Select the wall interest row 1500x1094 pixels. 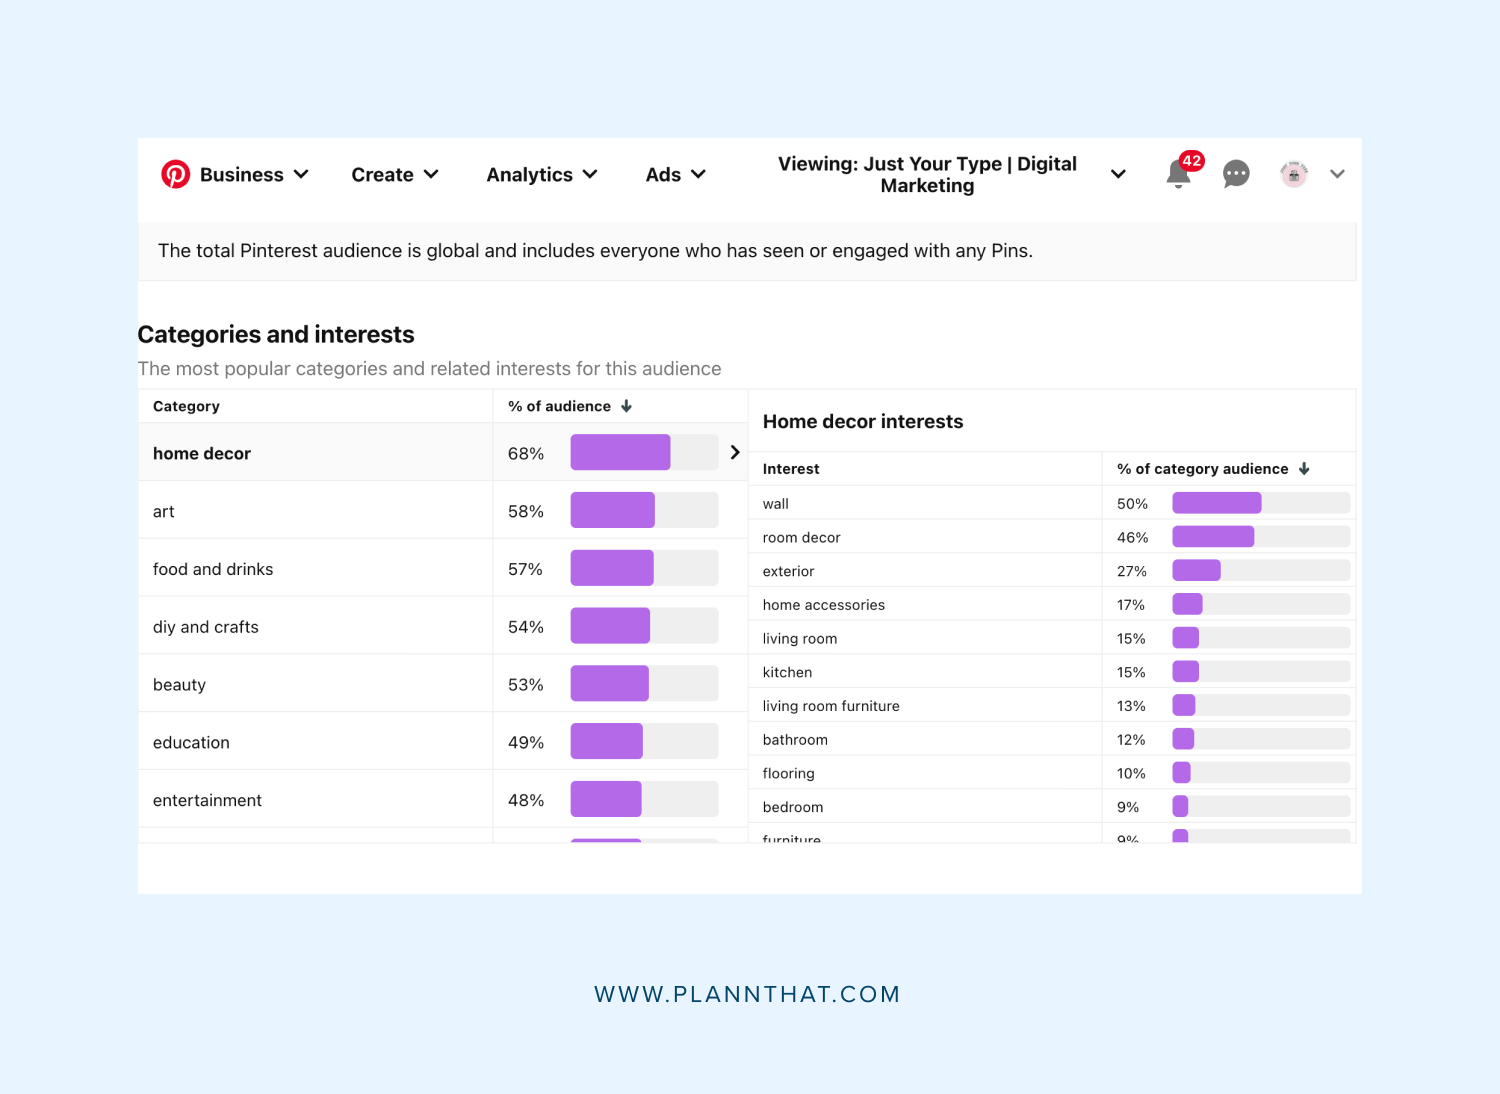[x=900, y=503]
